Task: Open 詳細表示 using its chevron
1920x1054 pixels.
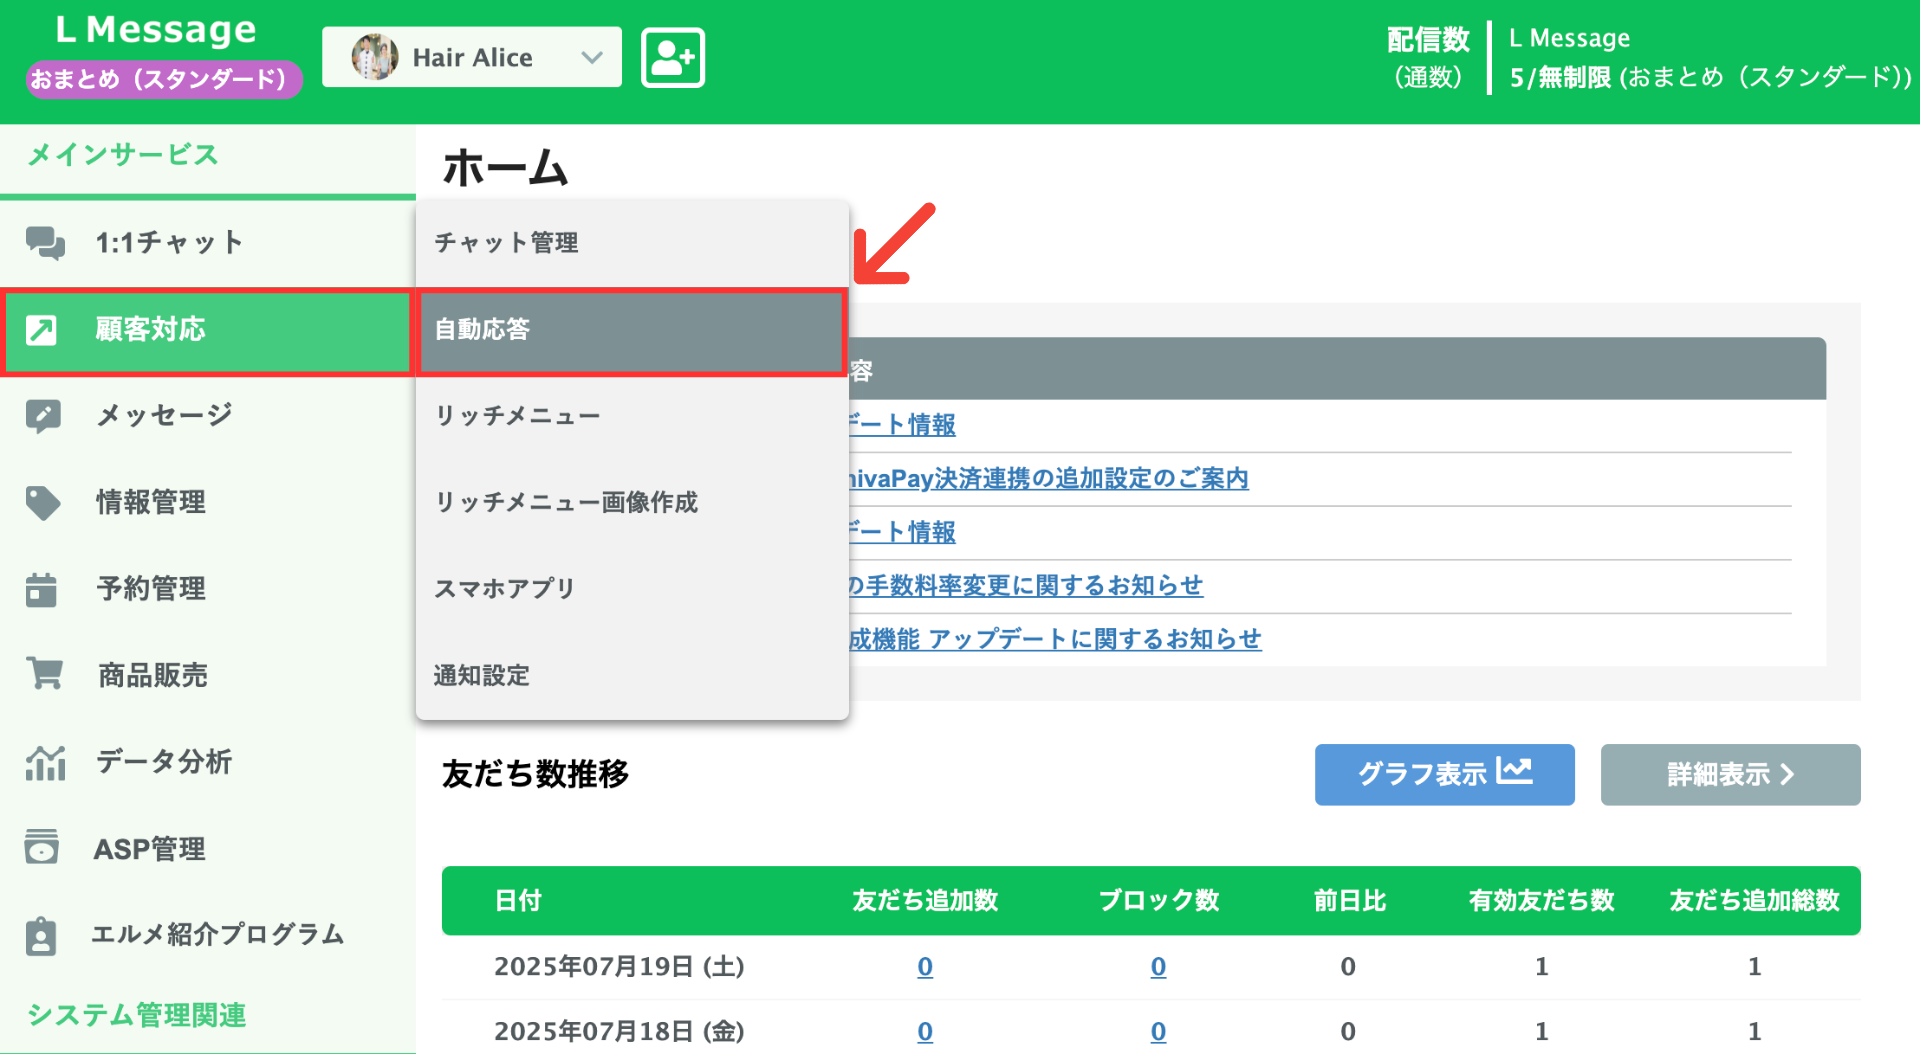Action: coord(1729,774)
